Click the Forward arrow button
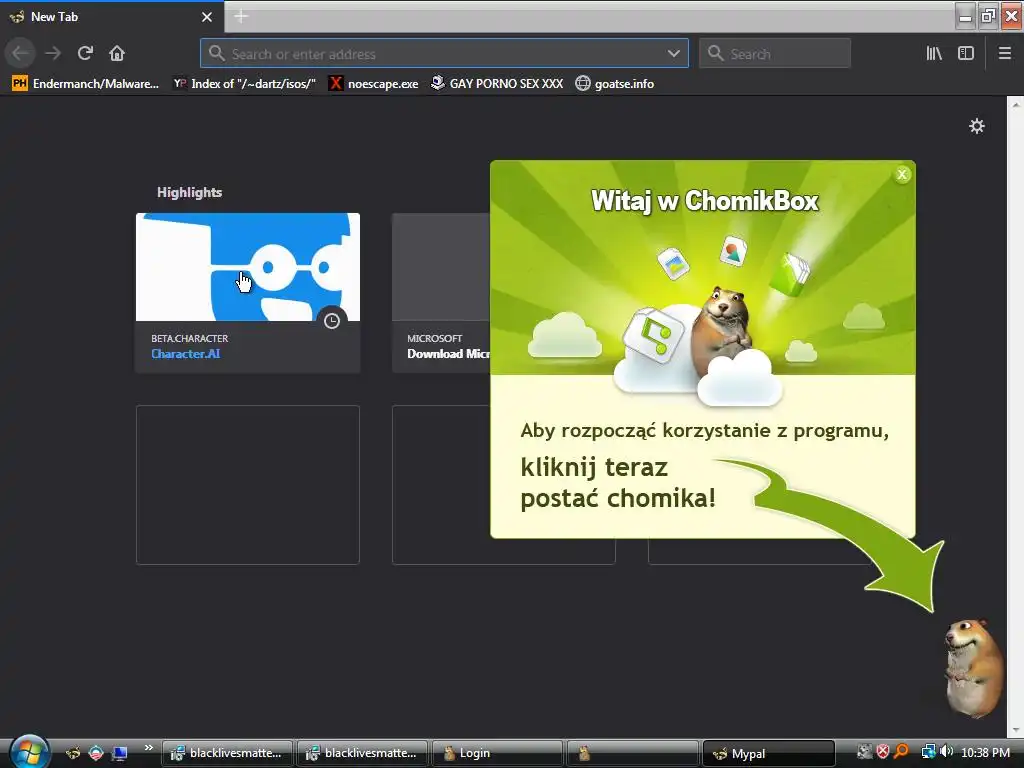 point(53,53)
